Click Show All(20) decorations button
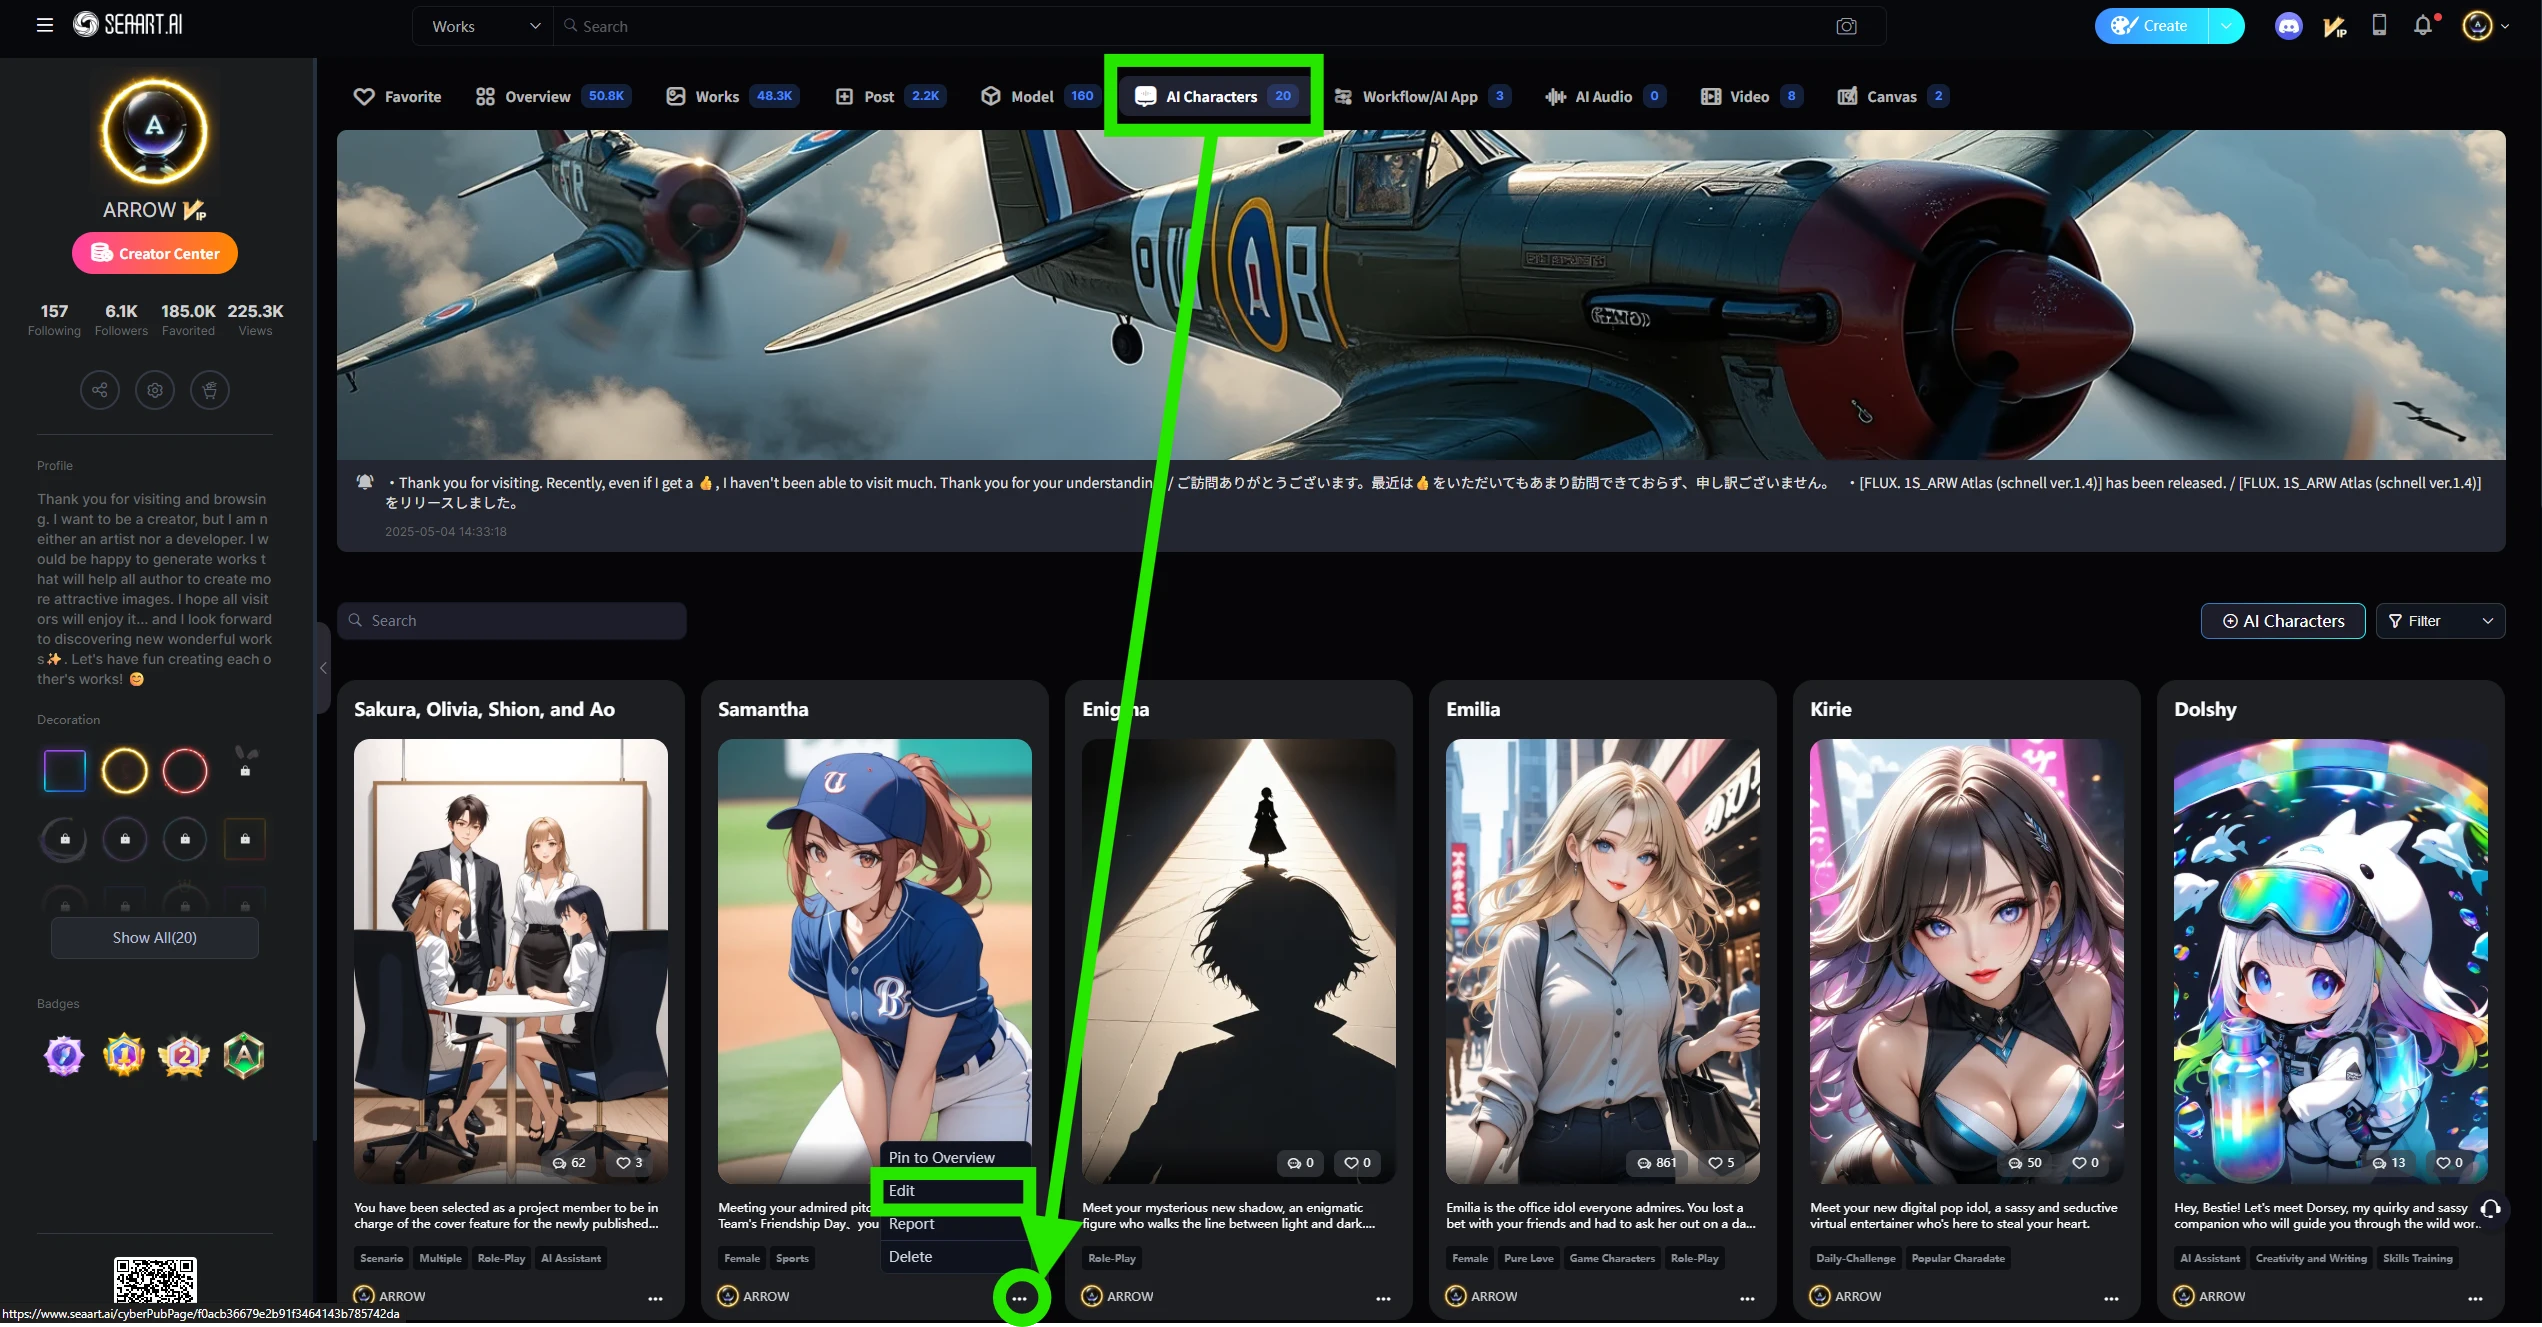This screenshot has width=2542, height=1327. click(x=155, y=937)
